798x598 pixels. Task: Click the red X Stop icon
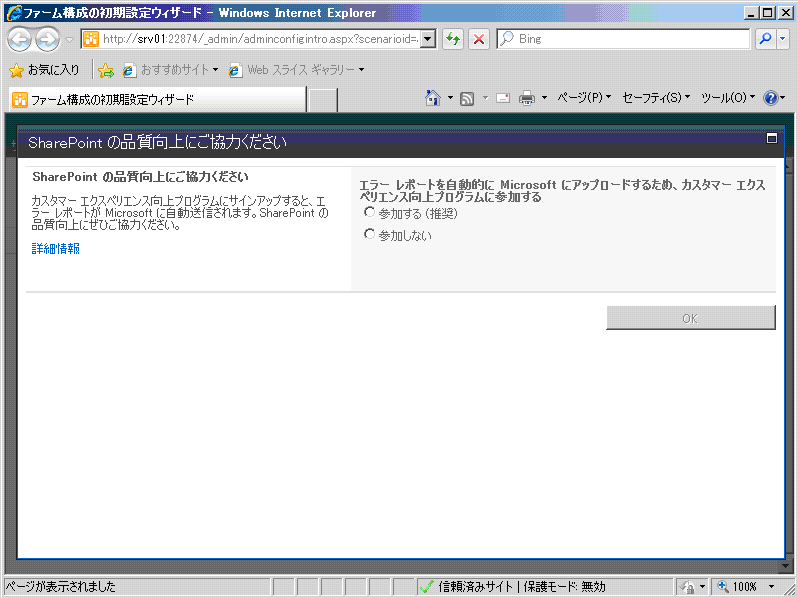[478, 39]
